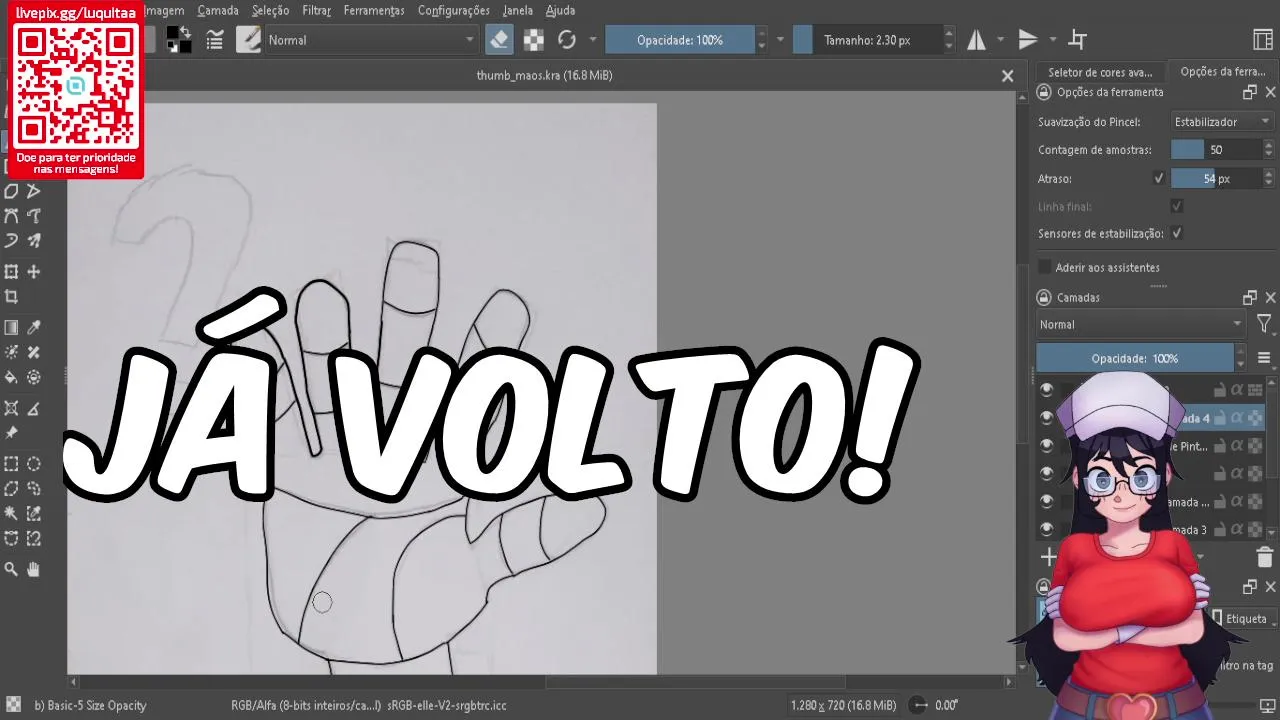Select the Pan hand tool

point(34,569)
